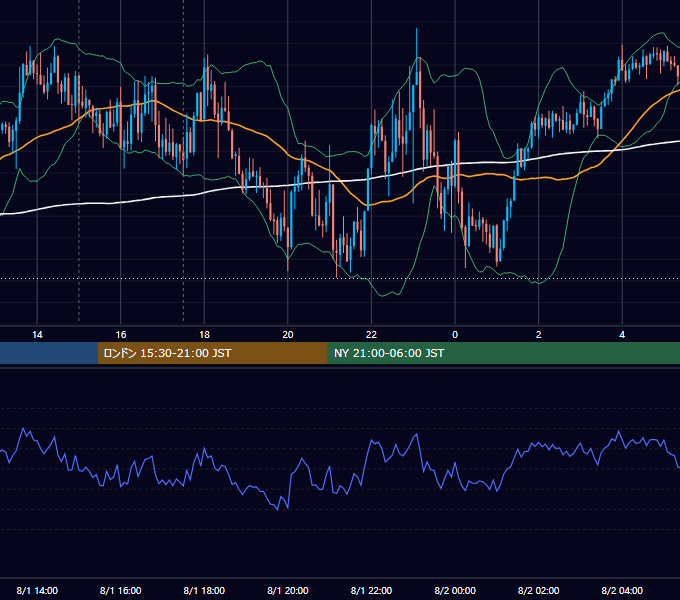Click the 8/2 00:00 time label

(x=455, y=591)
